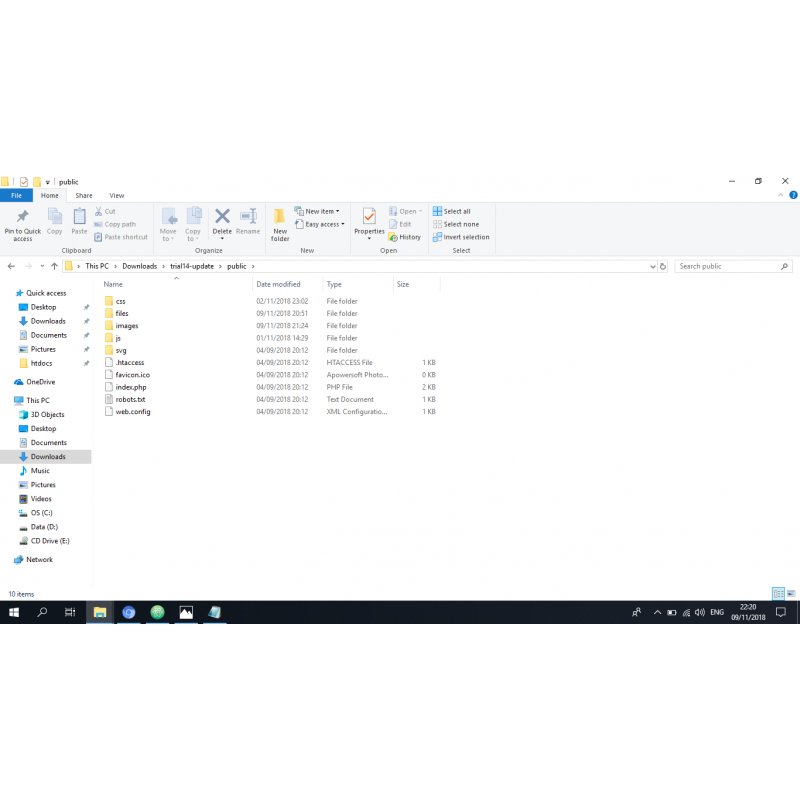Click the History icon in Open group
Image resolution: width=800 pixels, height=800 pixels.
pyautogui.click(x=405, y=237)
